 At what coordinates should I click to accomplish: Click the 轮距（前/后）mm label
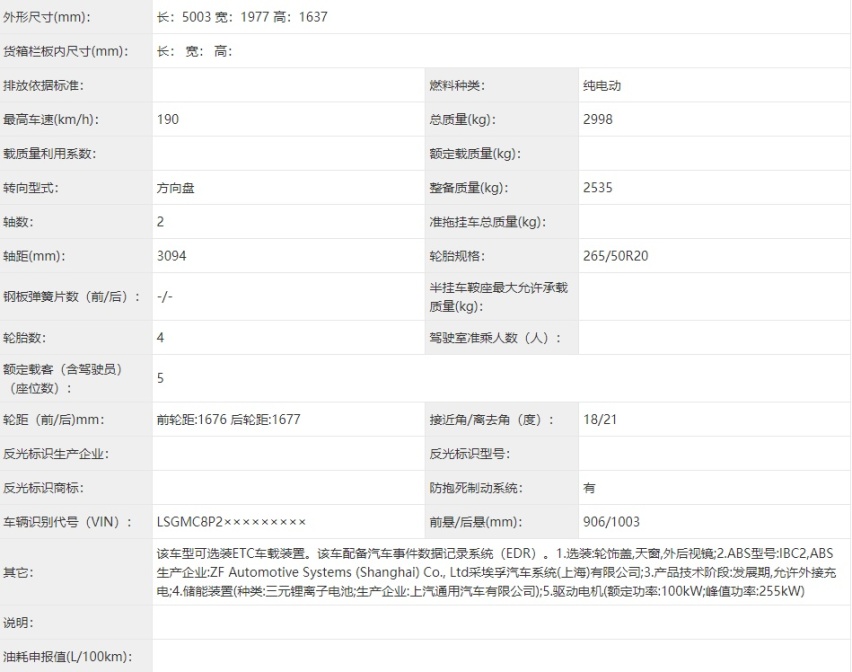pos(53,419)
